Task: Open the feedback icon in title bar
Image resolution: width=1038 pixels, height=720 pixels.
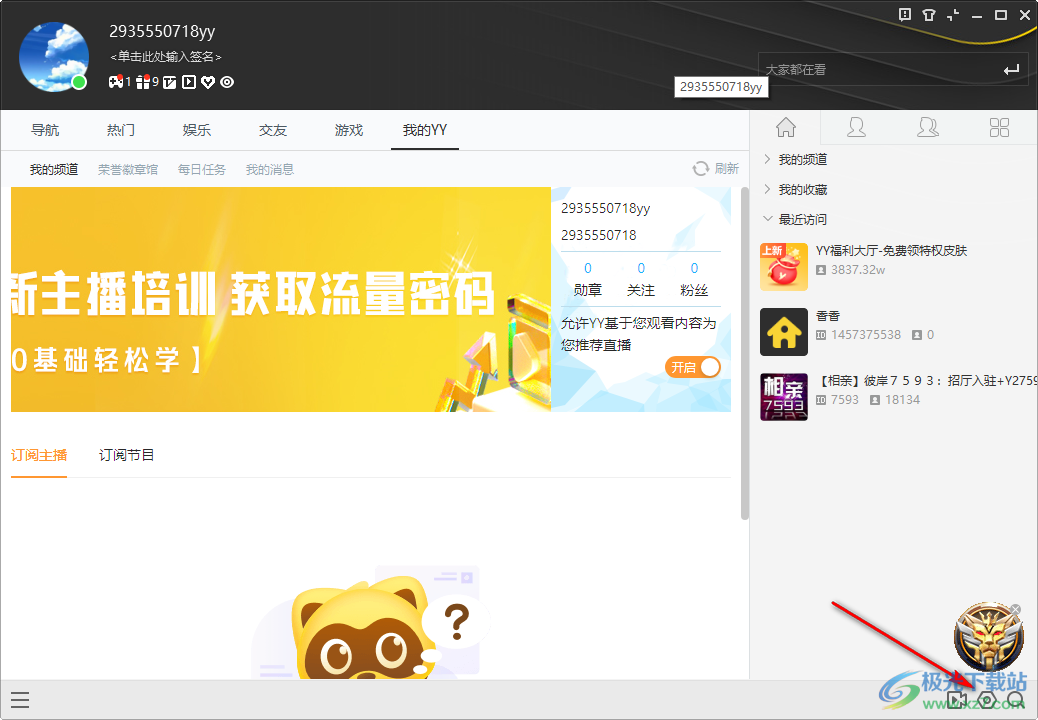Action: point(905,15)
